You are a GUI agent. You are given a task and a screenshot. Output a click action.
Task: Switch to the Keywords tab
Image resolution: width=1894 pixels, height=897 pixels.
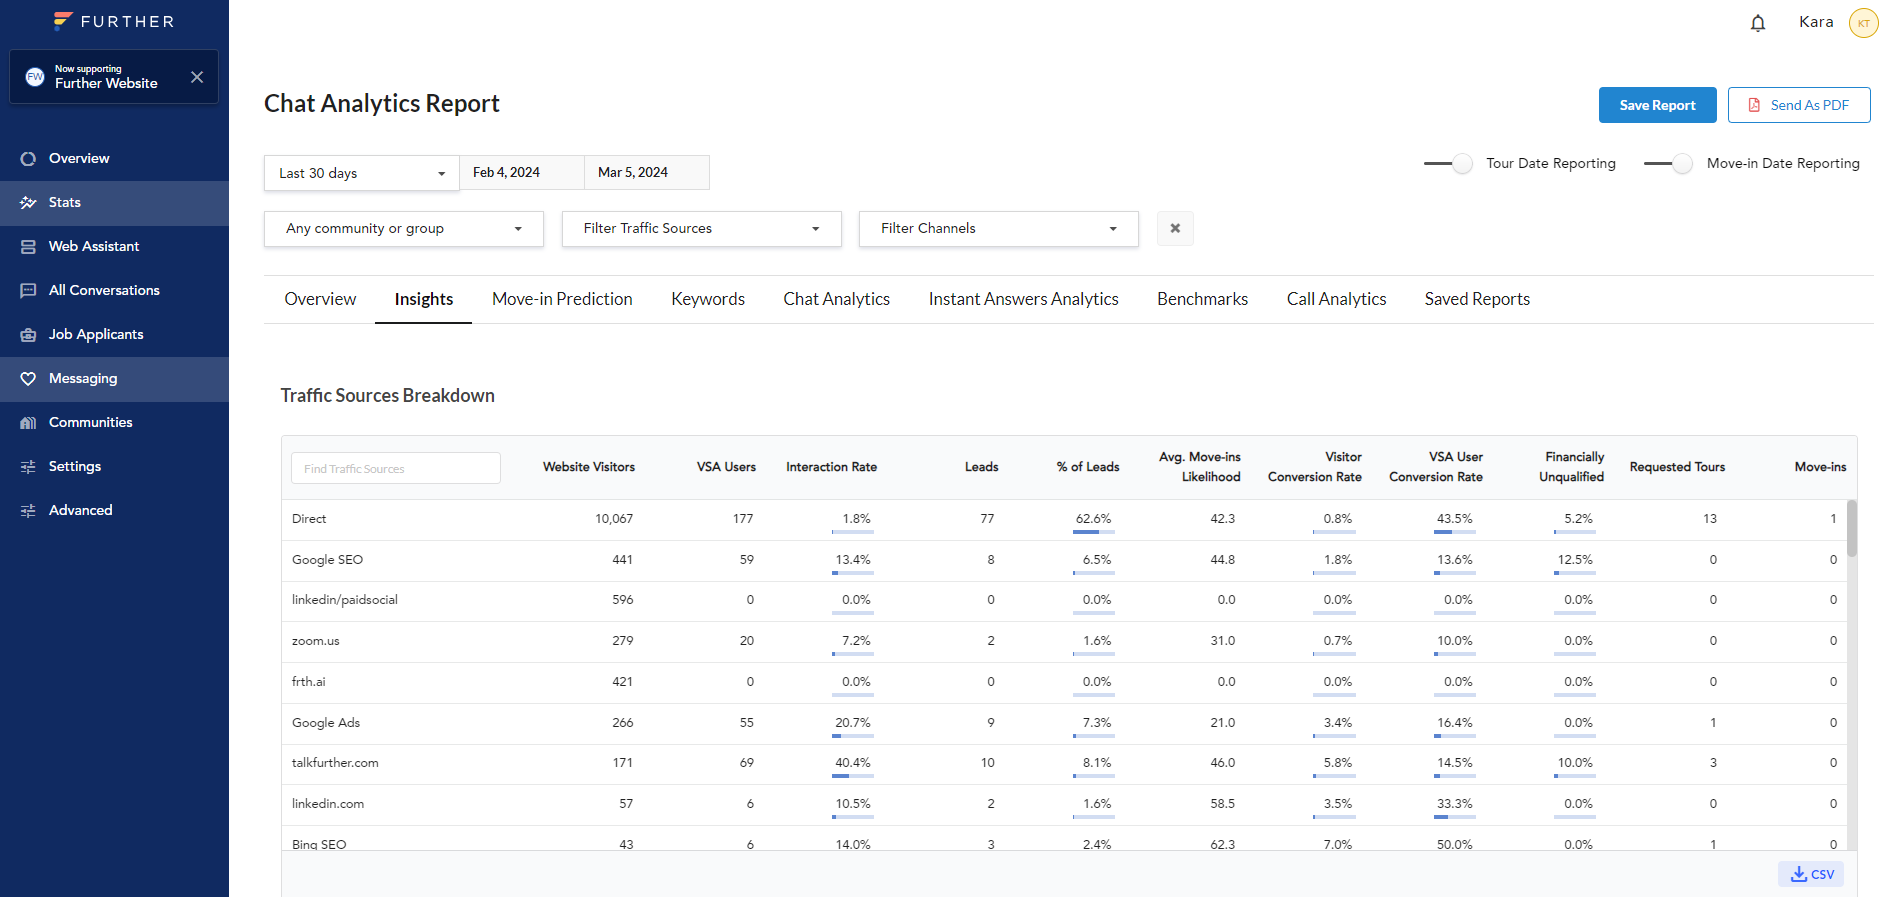coord(707,299)
